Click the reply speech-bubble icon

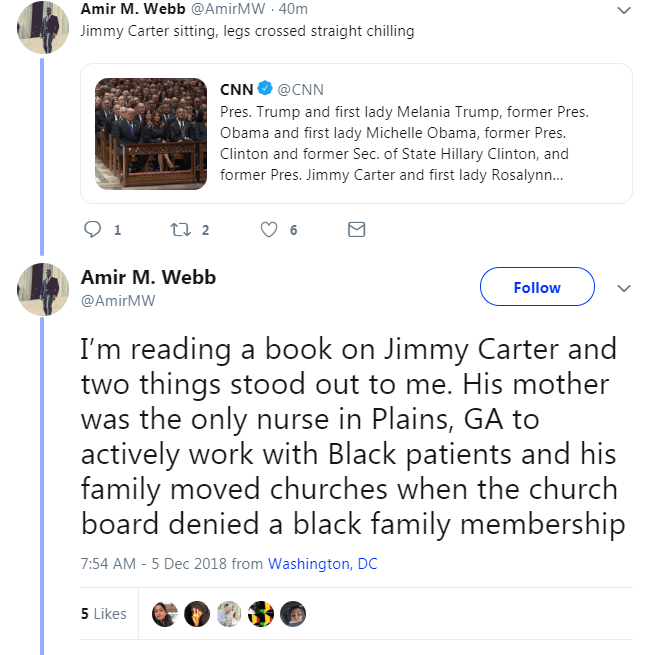coord(93,230)
